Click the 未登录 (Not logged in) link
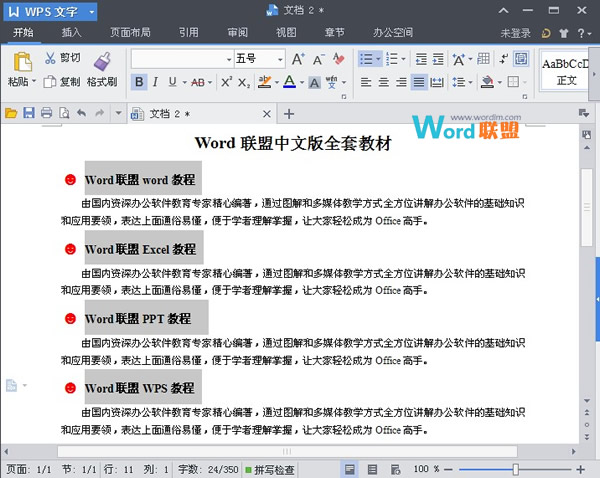Viewport: 600px width, 478px height. (x=515, y=33)
